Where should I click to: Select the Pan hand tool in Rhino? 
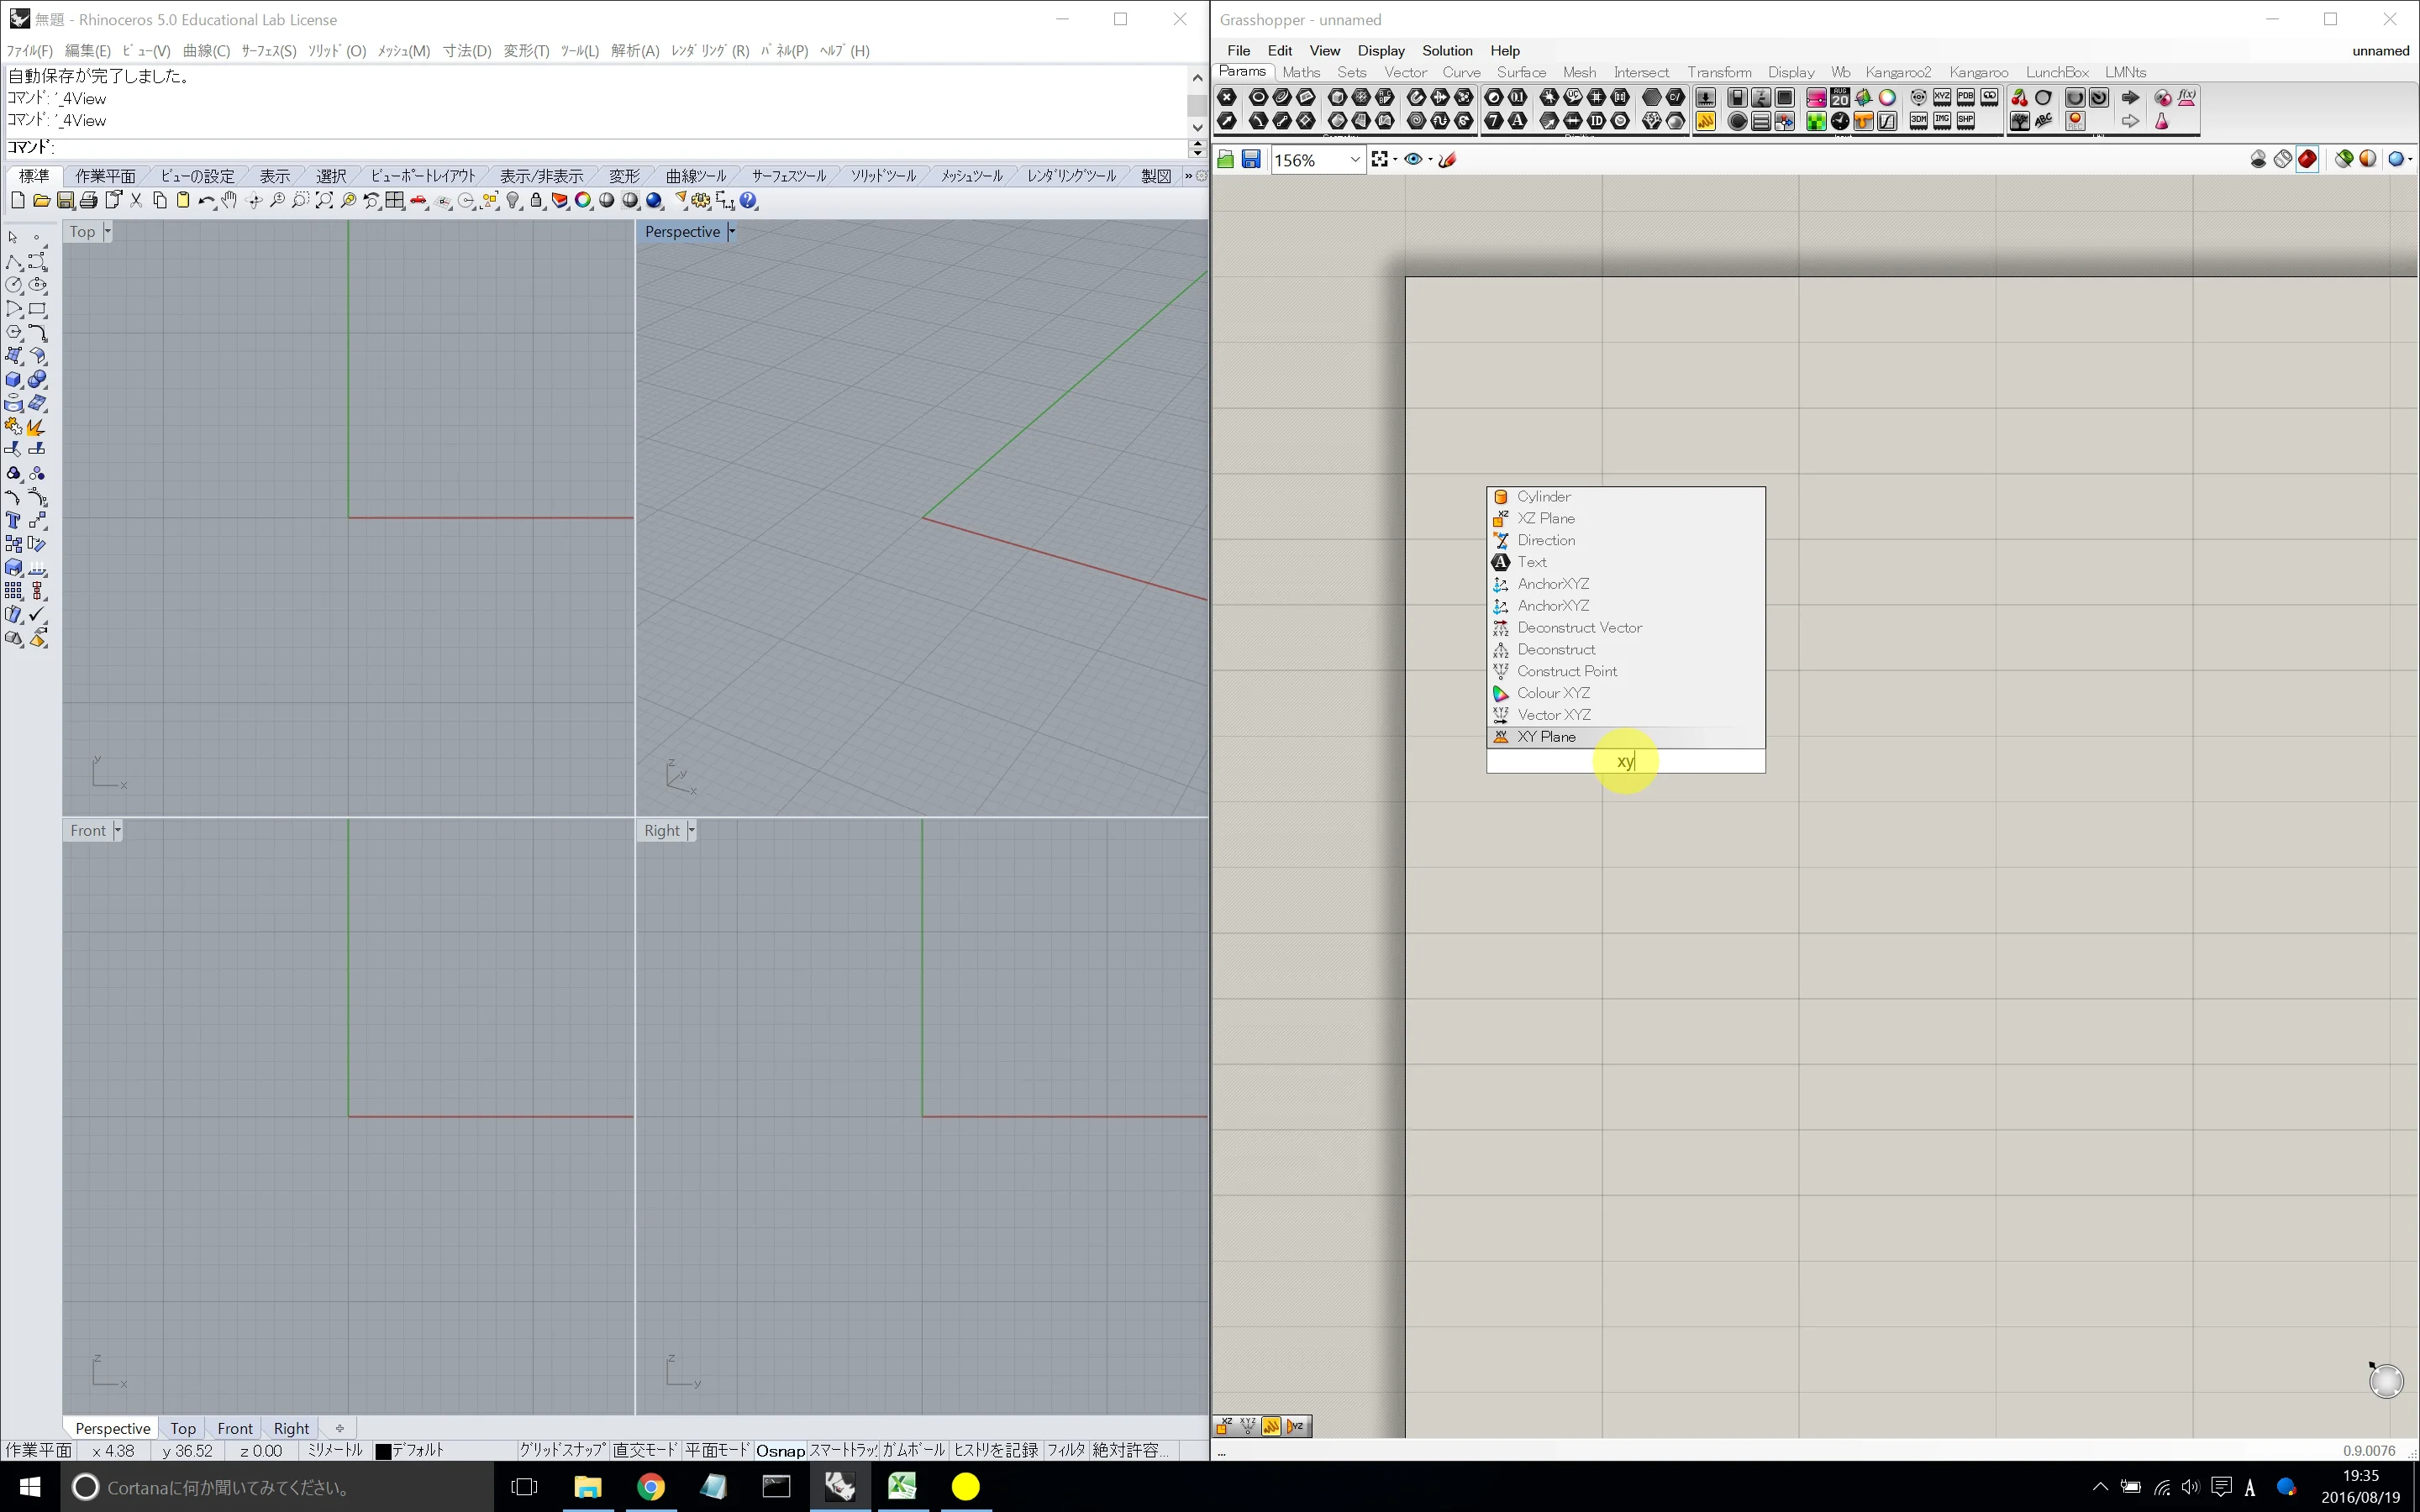230,201
